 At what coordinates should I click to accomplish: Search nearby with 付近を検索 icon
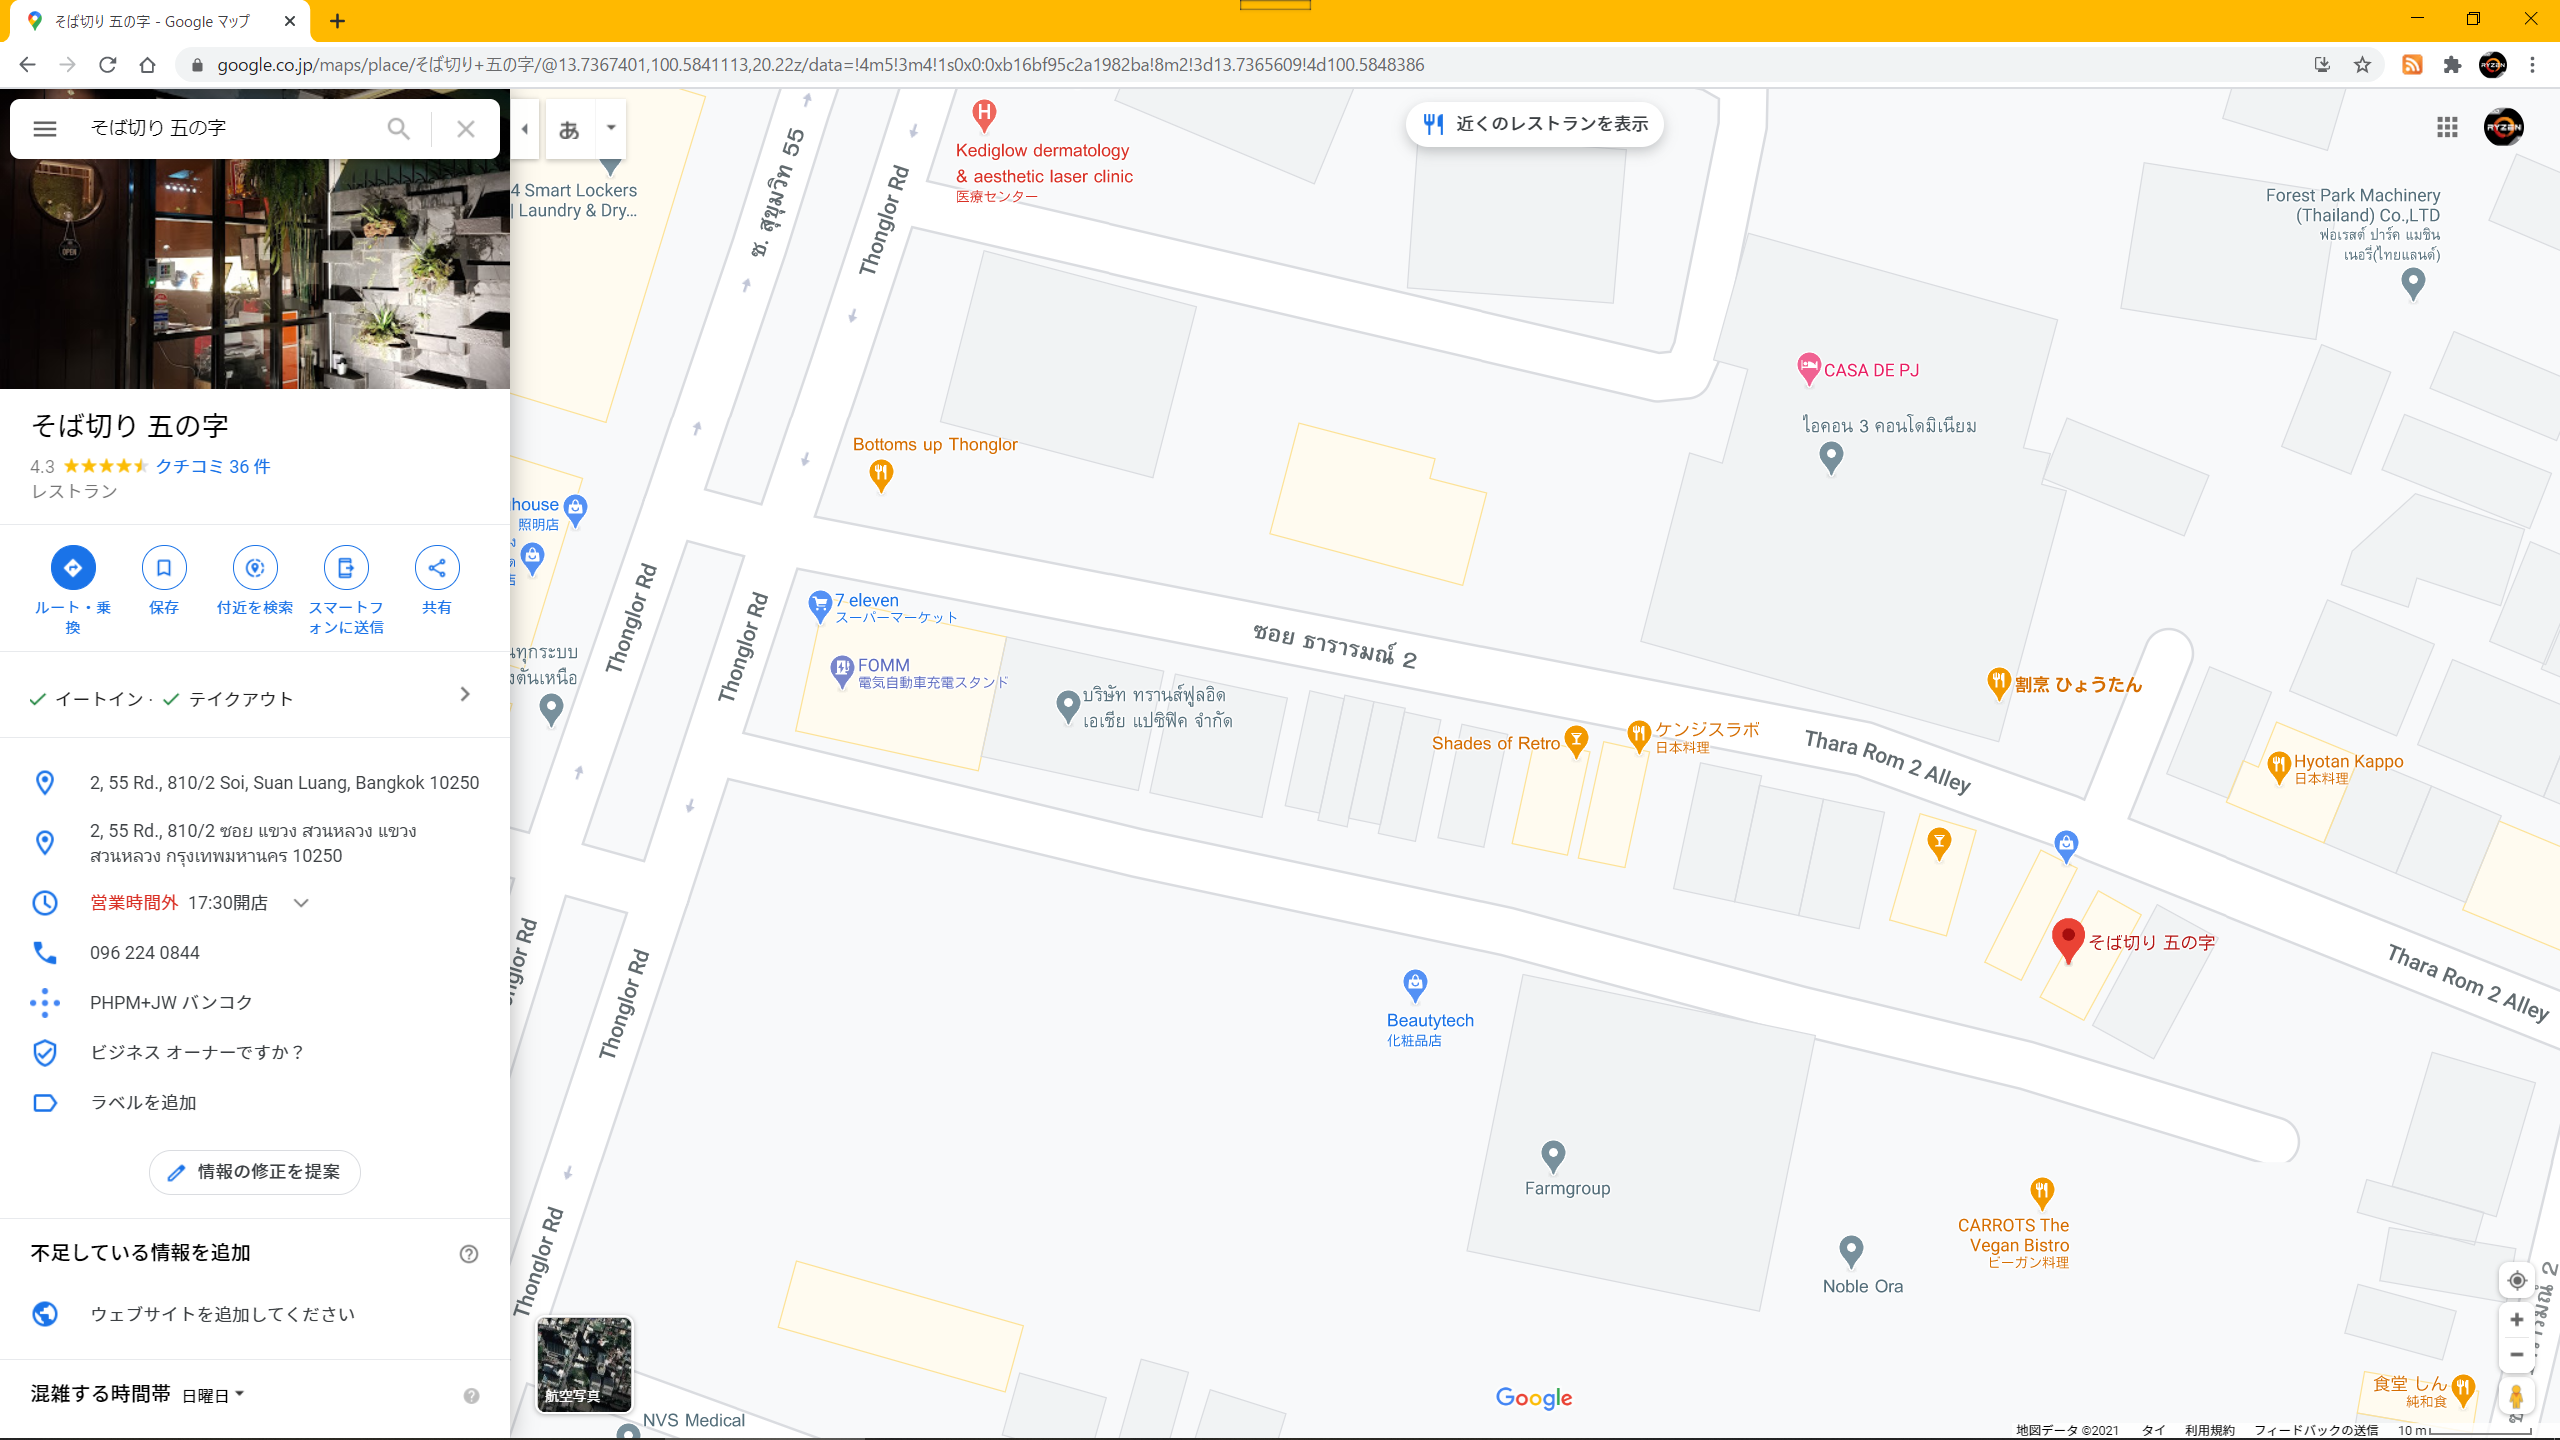pos(255,568)
